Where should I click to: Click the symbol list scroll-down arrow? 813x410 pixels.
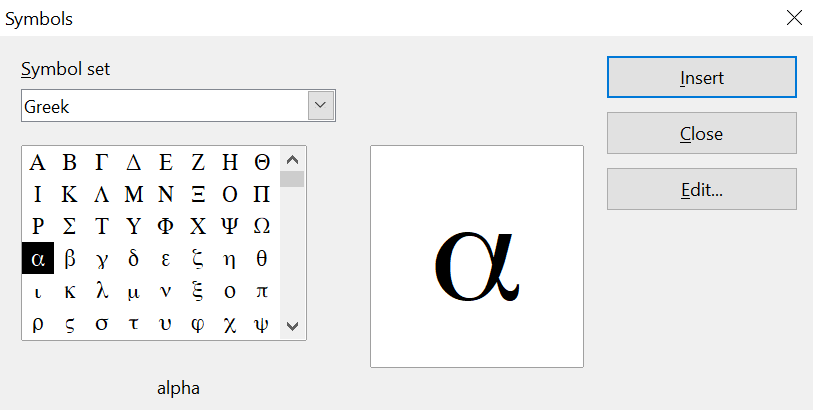[292, 326]
